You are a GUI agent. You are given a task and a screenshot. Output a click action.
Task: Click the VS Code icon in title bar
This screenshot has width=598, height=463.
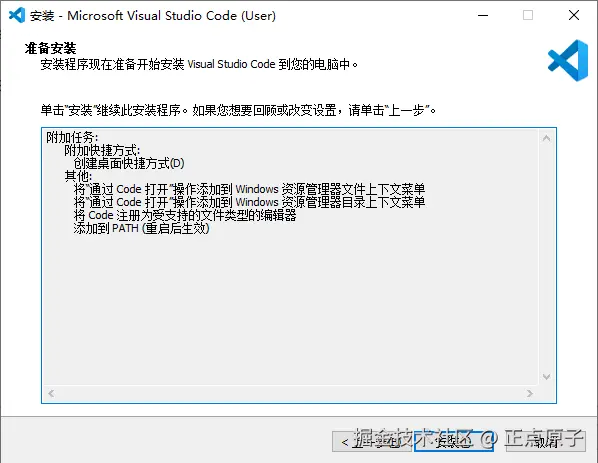17,16
